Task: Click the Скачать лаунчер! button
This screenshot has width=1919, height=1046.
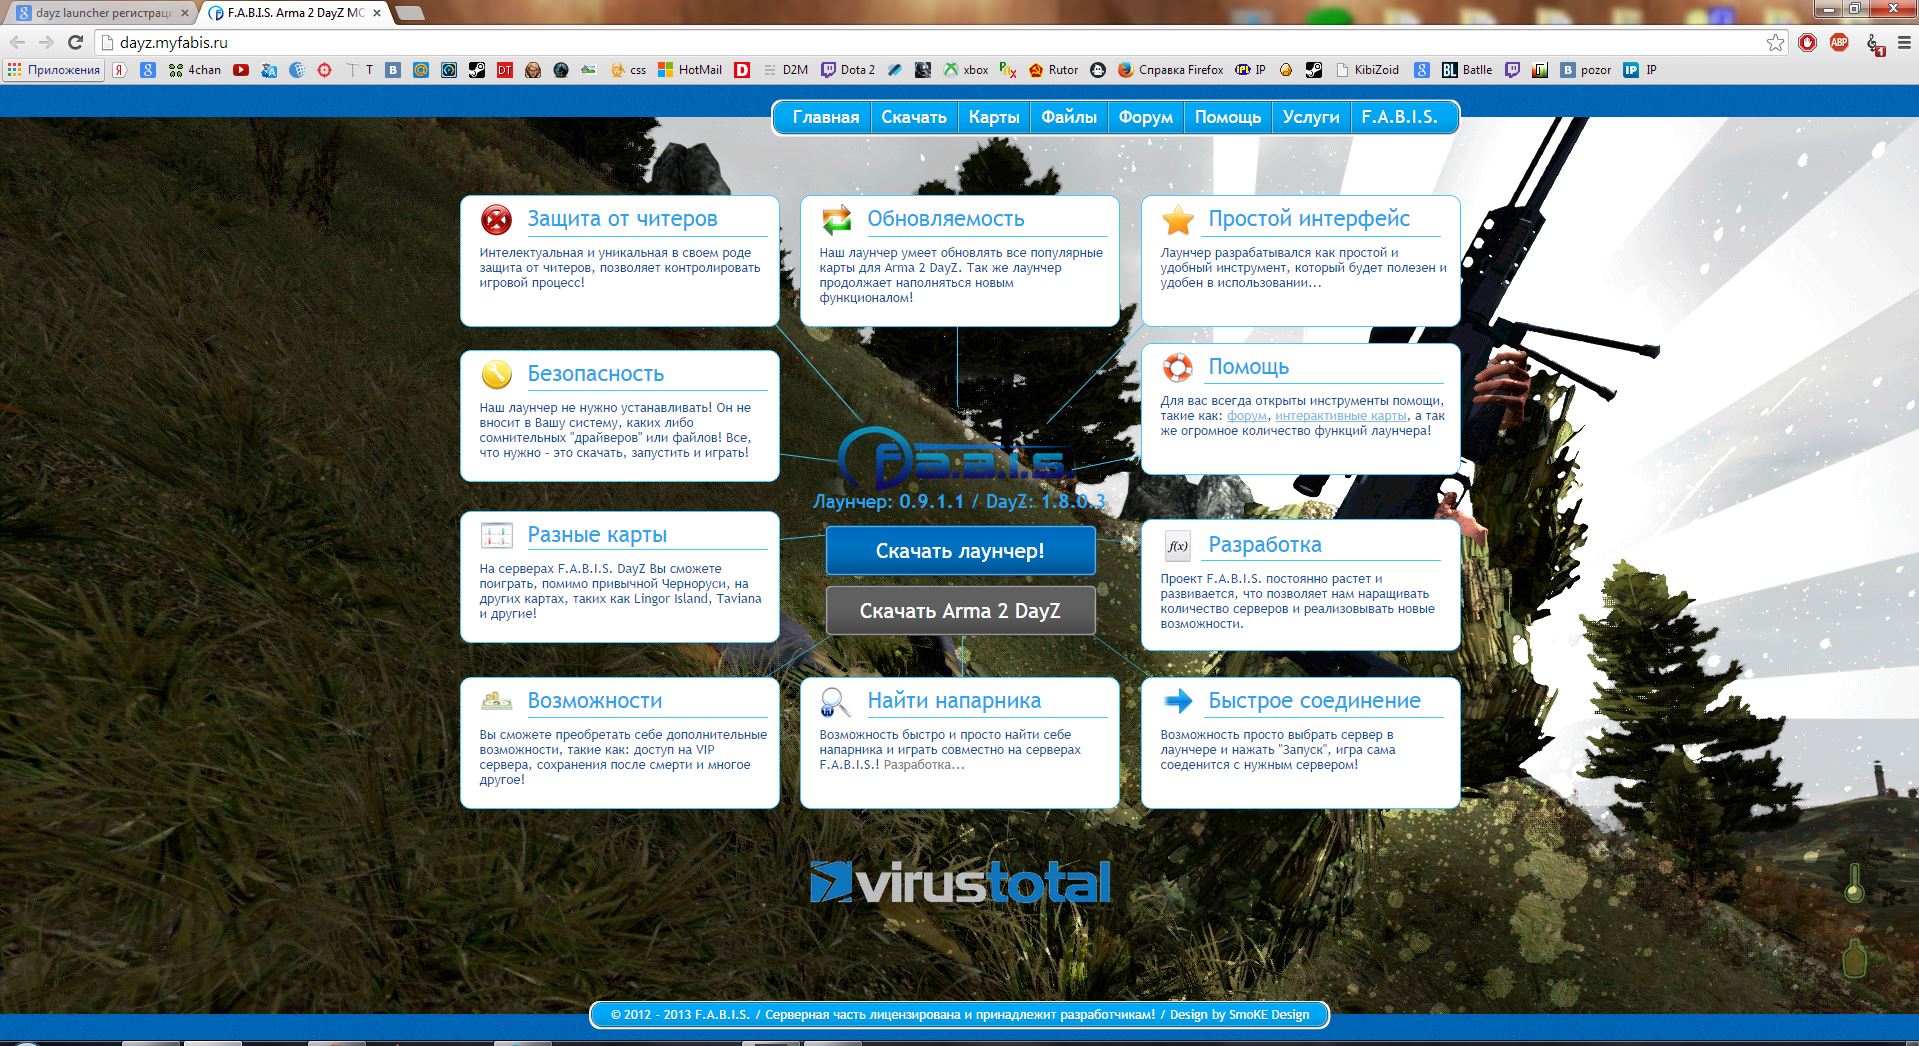Action: click(x=960, y=551)
